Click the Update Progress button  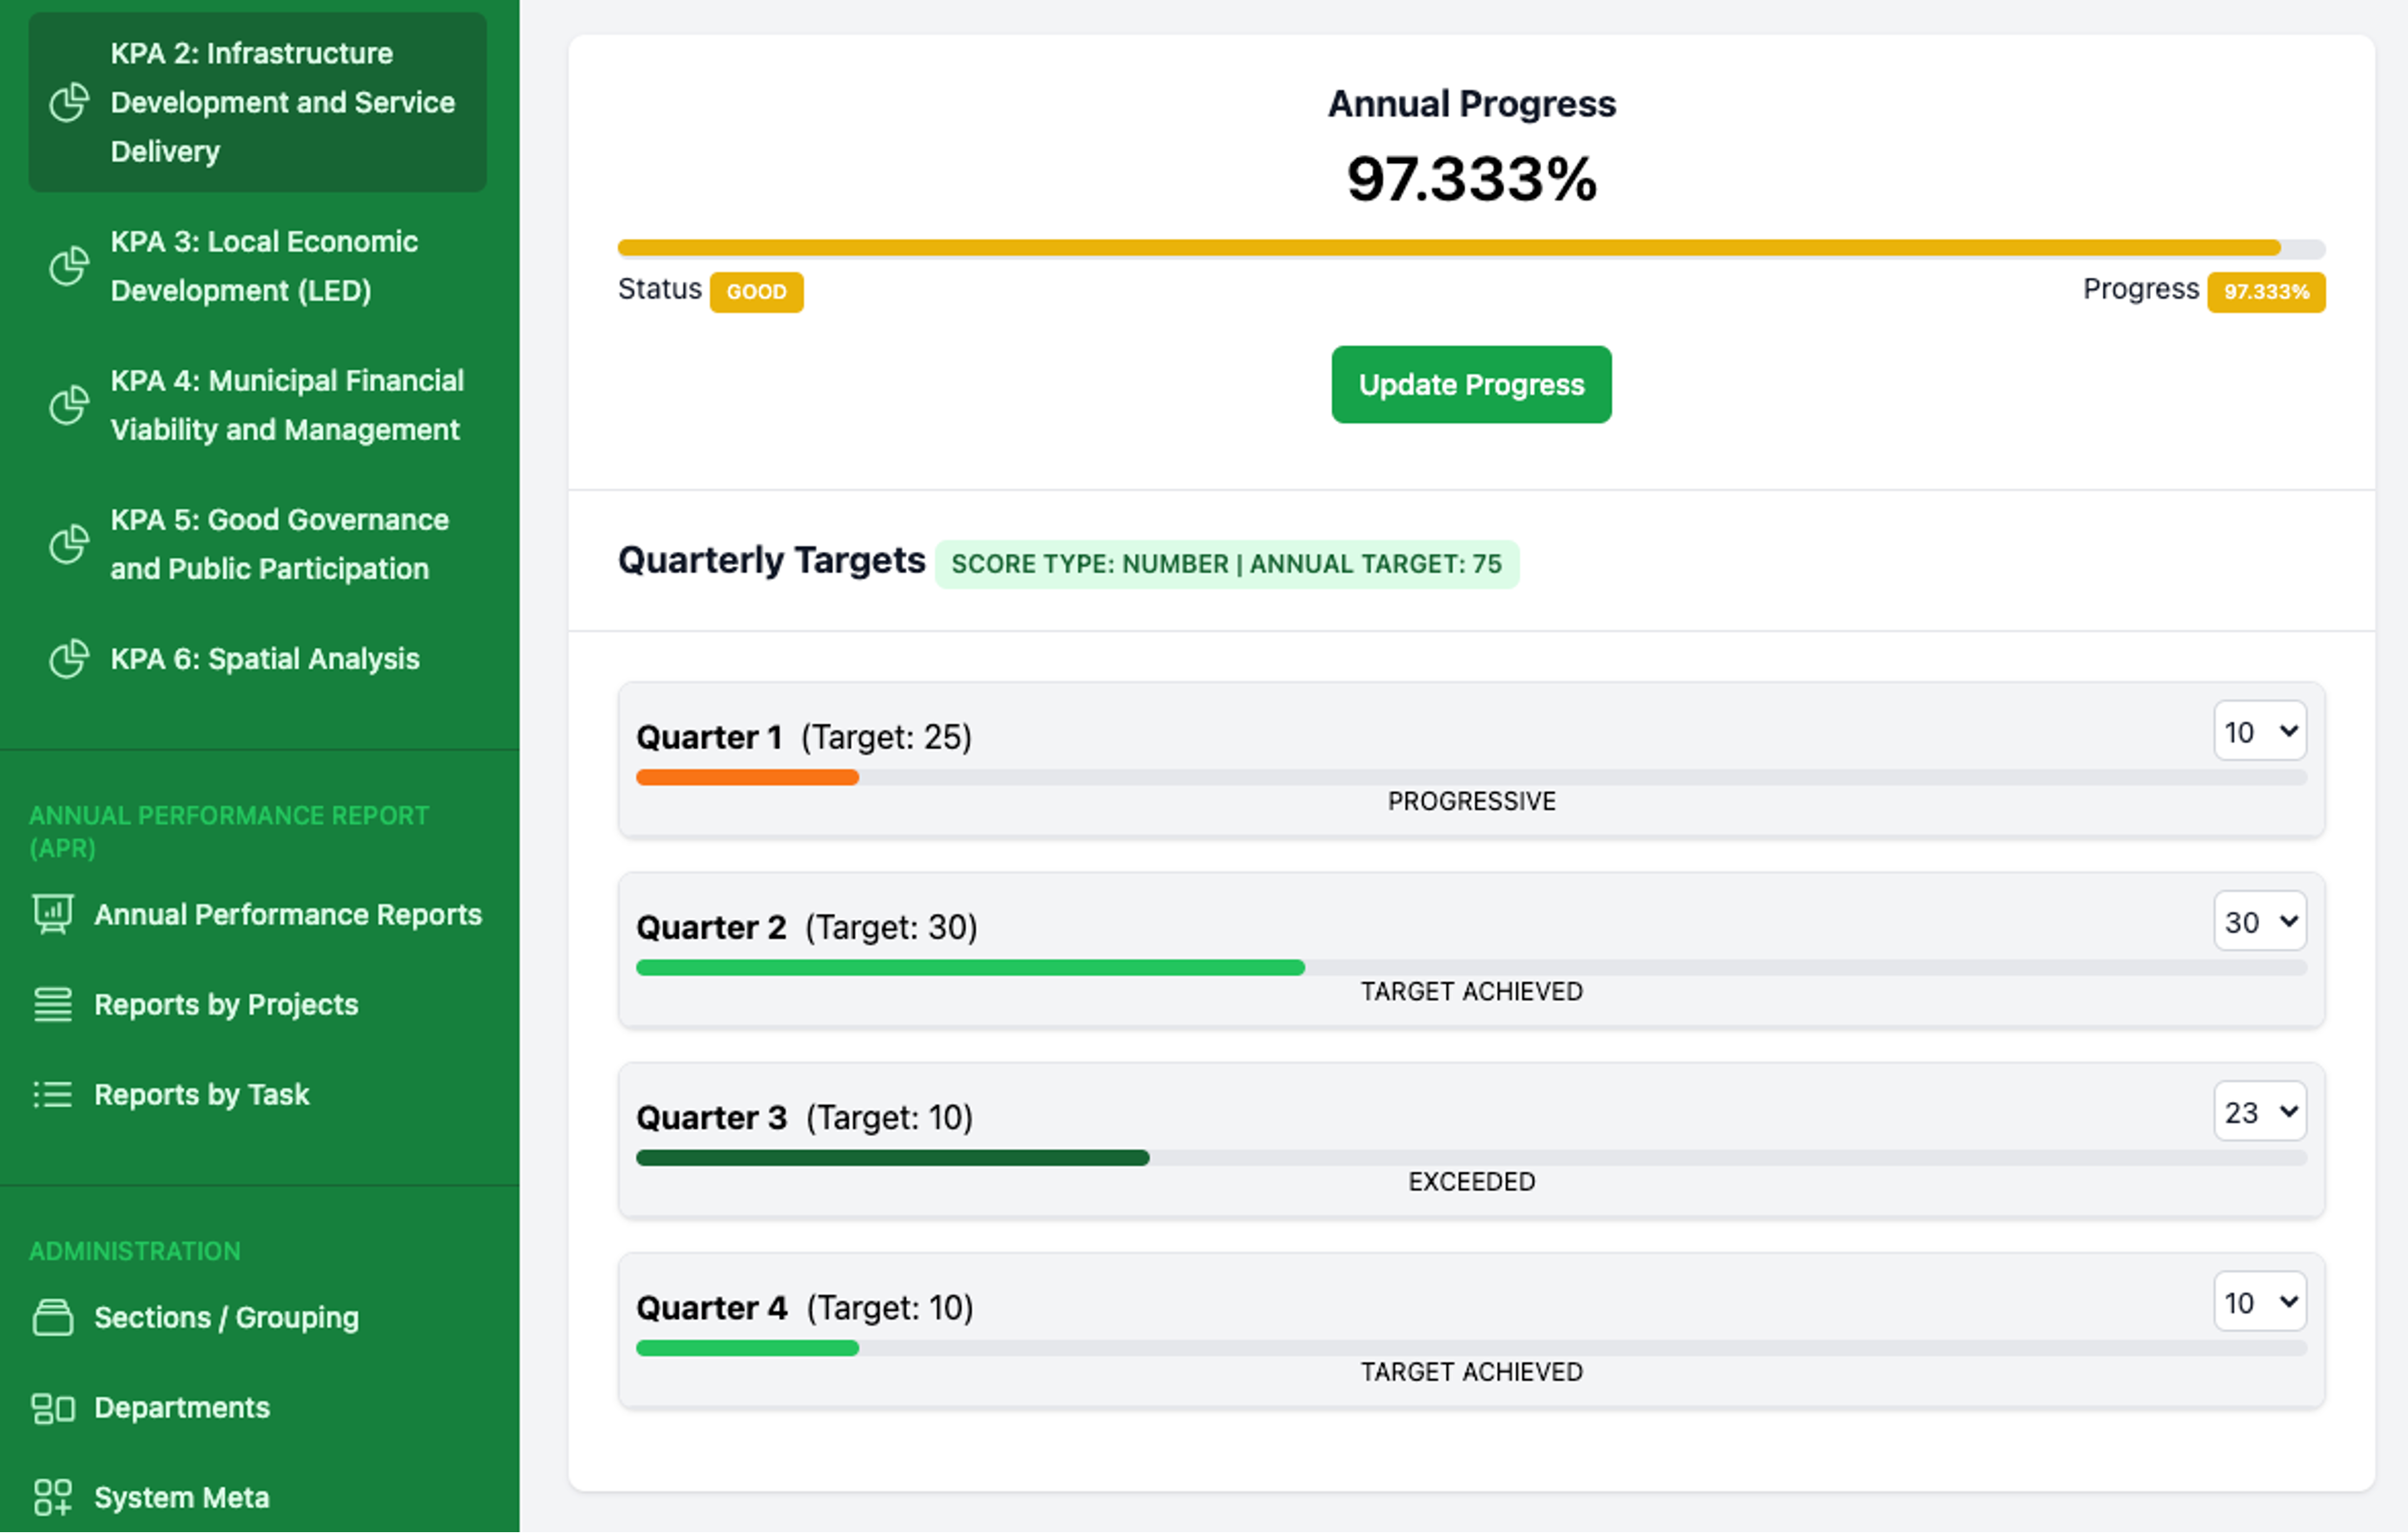tap(1471, 385)
